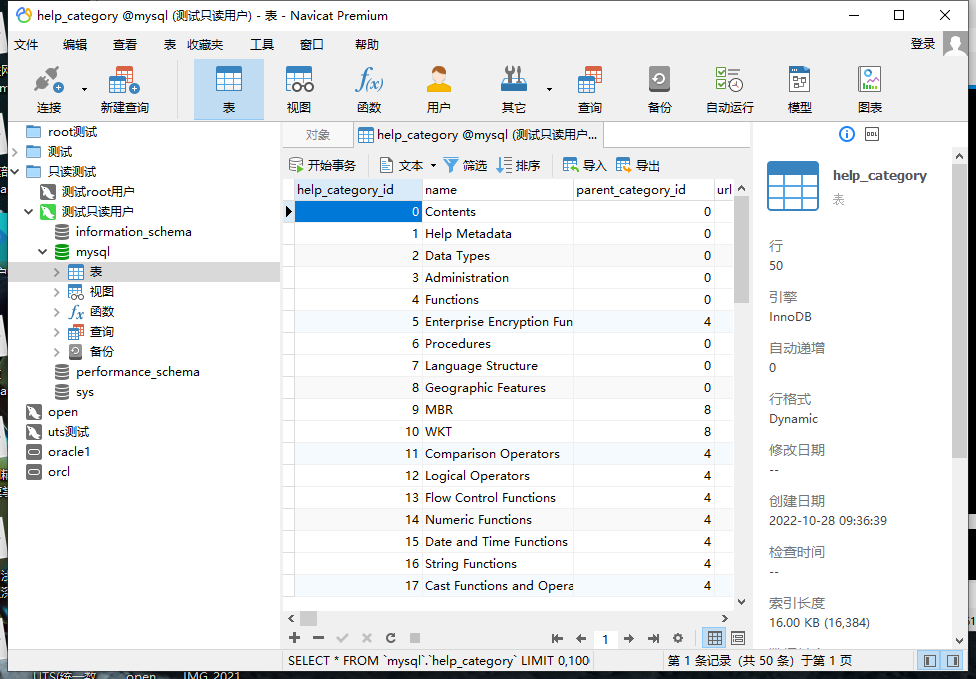
Task: Click Begin Transaction (开始事务) button
Action: click(x=322, y=166)
